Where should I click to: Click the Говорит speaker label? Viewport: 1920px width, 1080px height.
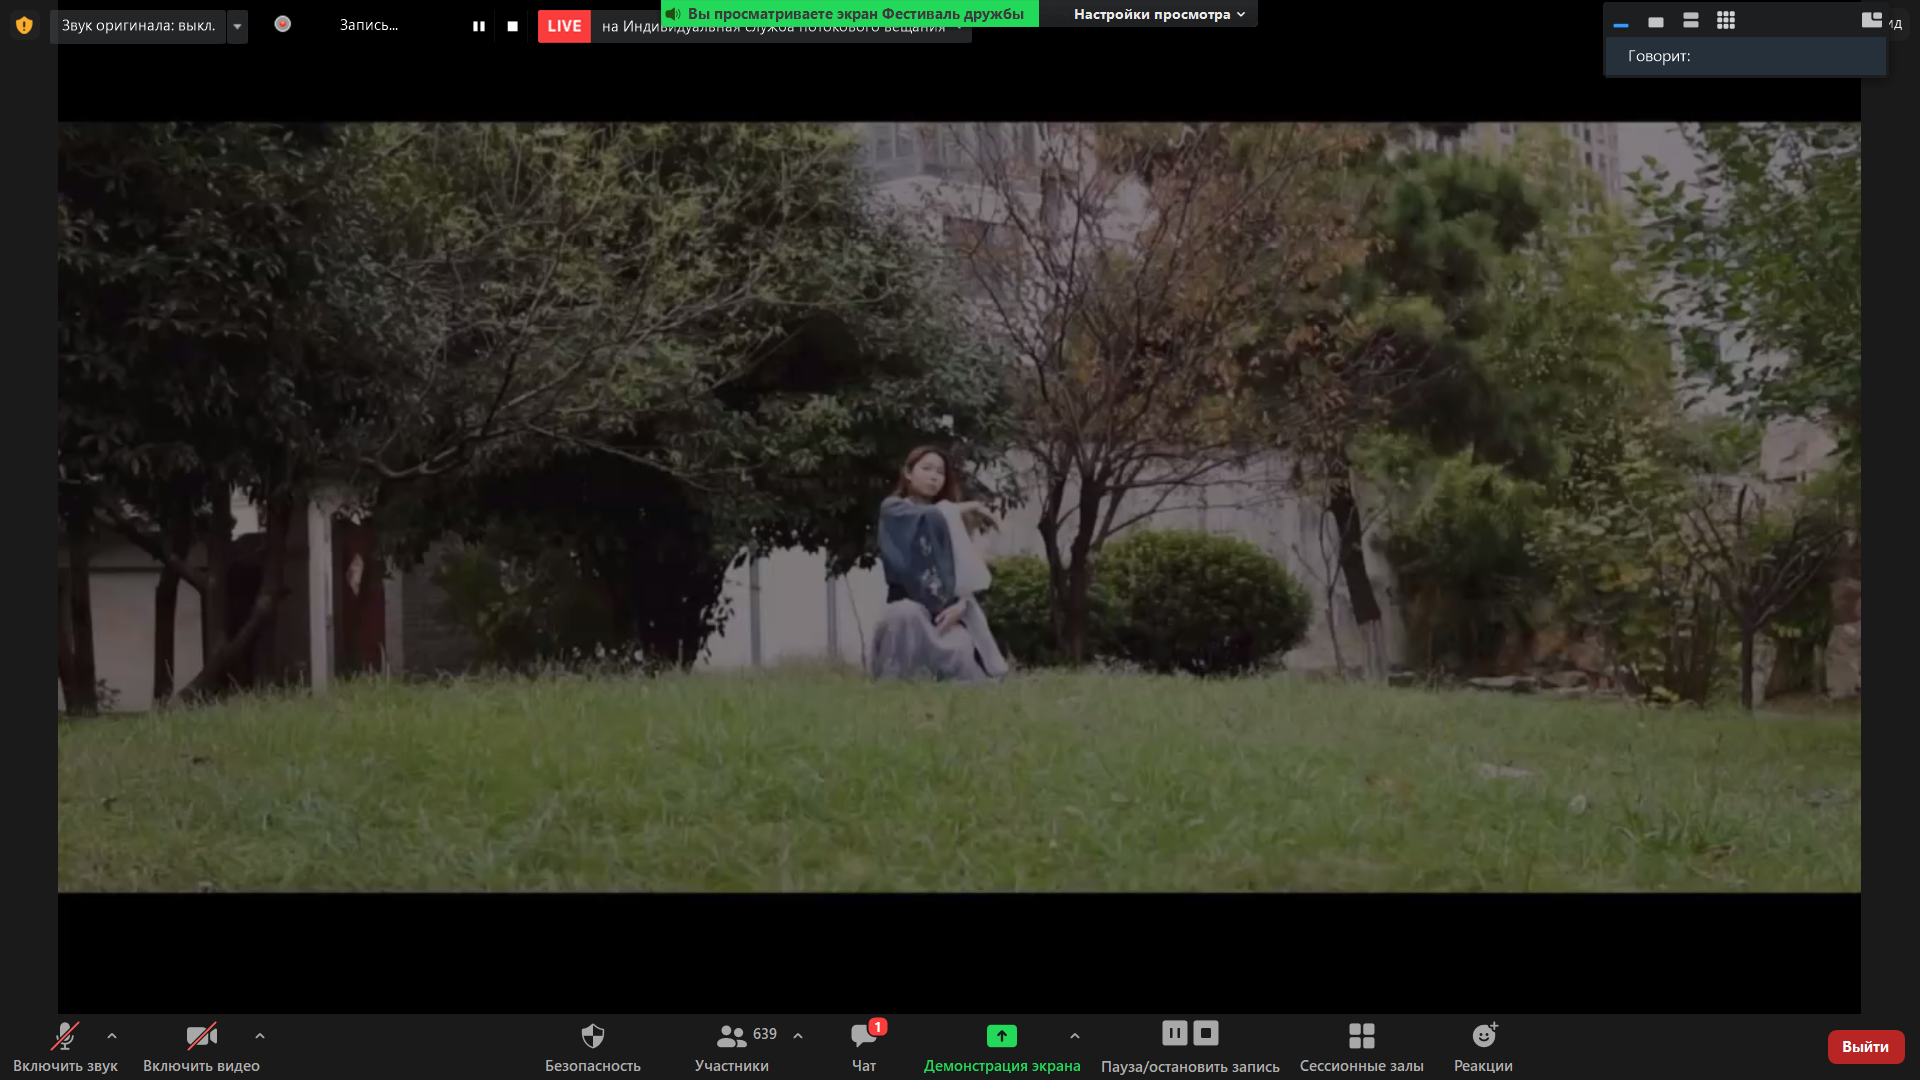click(x=1659, y=56)
